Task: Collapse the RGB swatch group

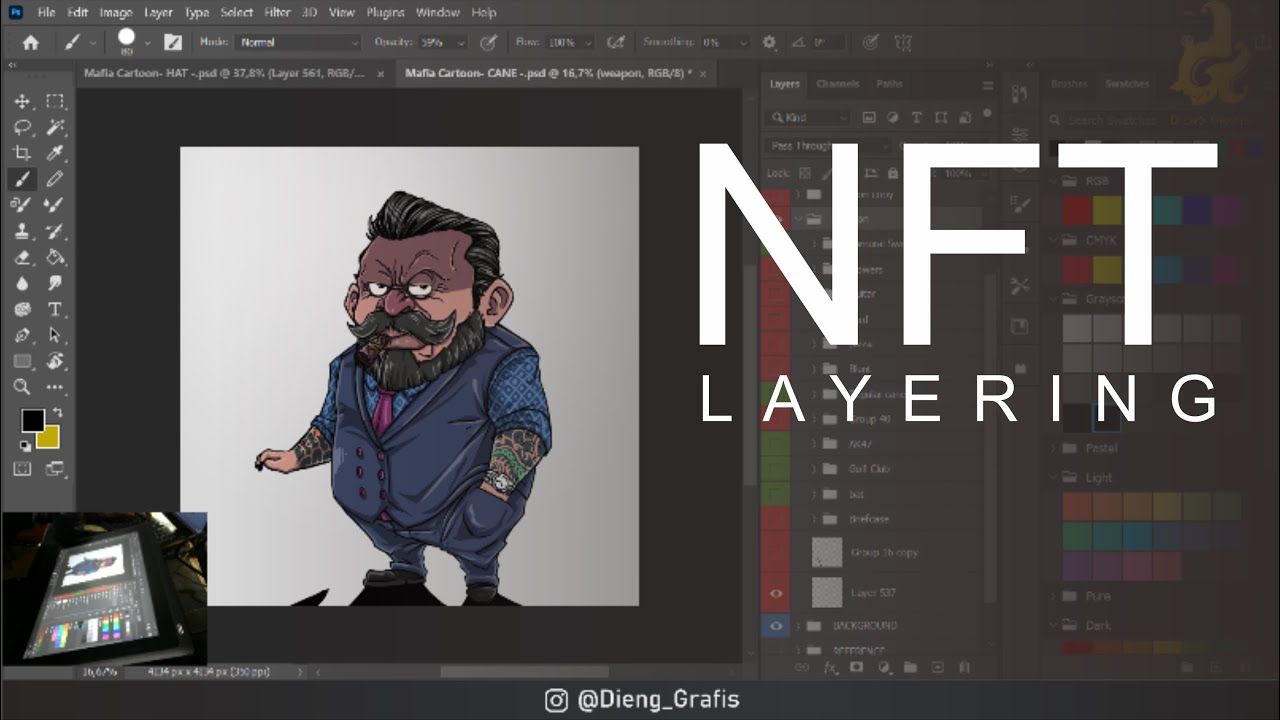Action: point(1054,182)
